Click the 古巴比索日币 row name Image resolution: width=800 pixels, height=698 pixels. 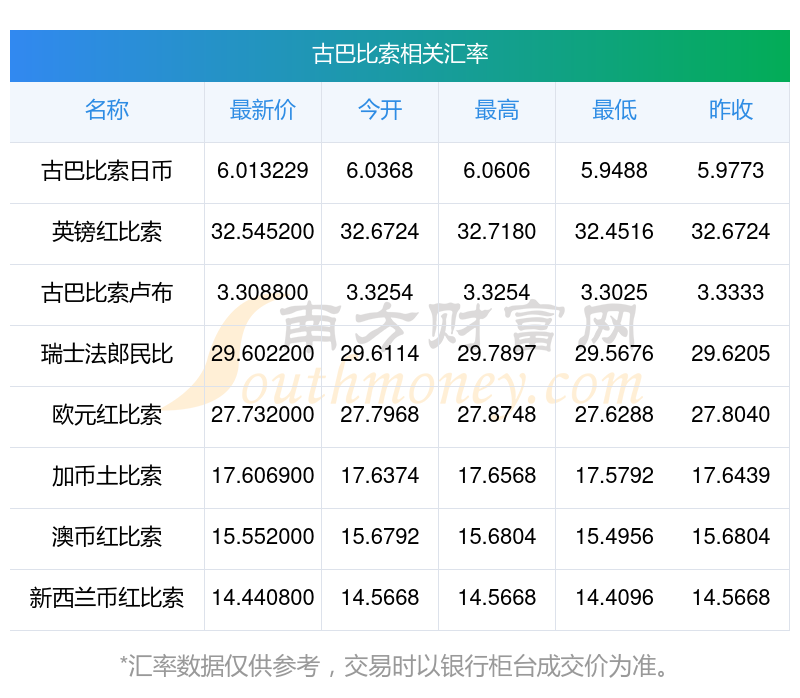coord(107,171)
